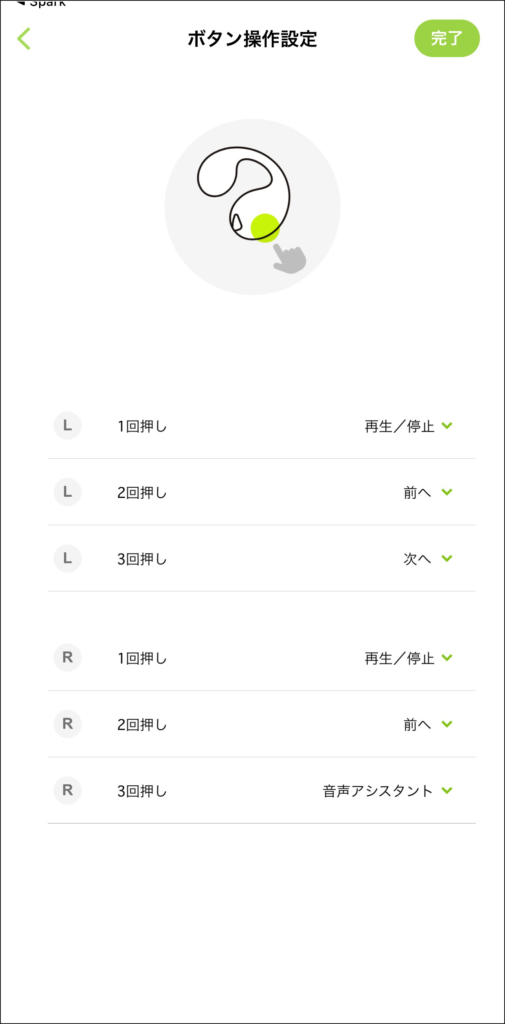Tap the 次へ value on left 3回押し
This screenshot has width=505, height=1024.
tap(417, 560)
